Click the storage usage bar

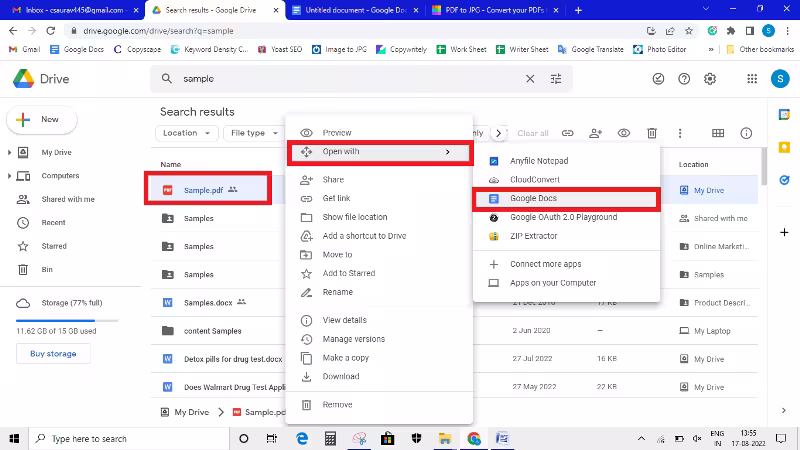[67, 320]
